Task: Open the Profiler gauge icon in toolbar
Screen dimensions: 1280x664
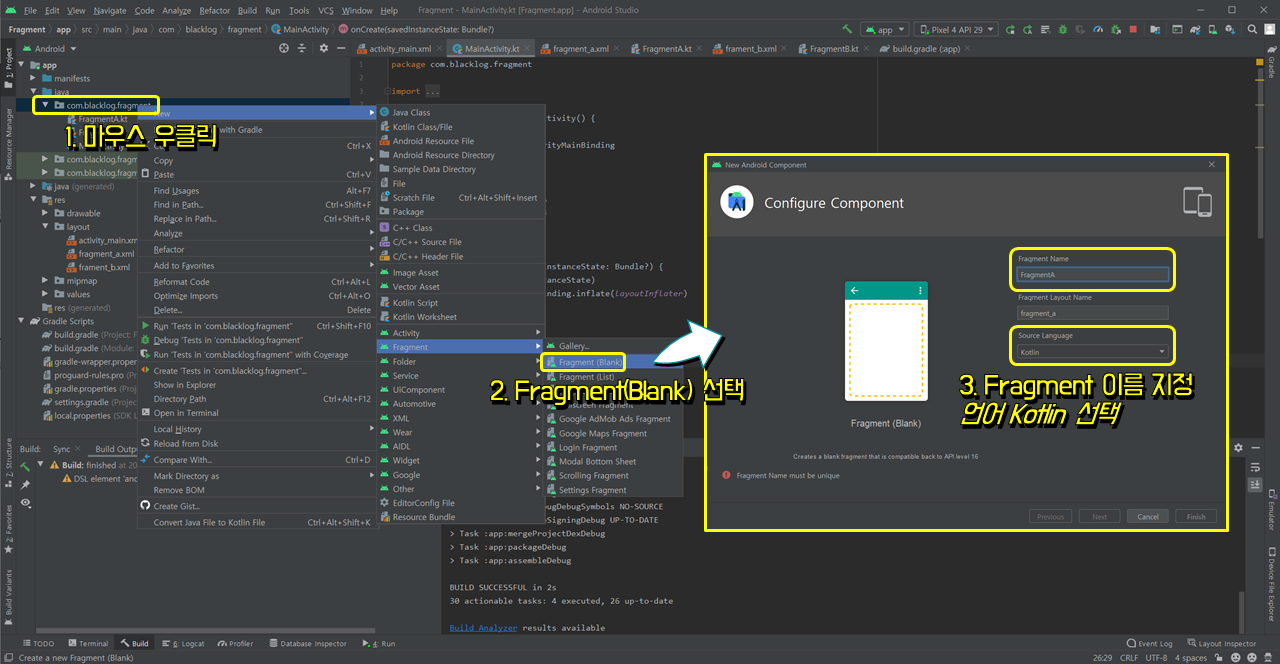Action: coord(1098,30)
